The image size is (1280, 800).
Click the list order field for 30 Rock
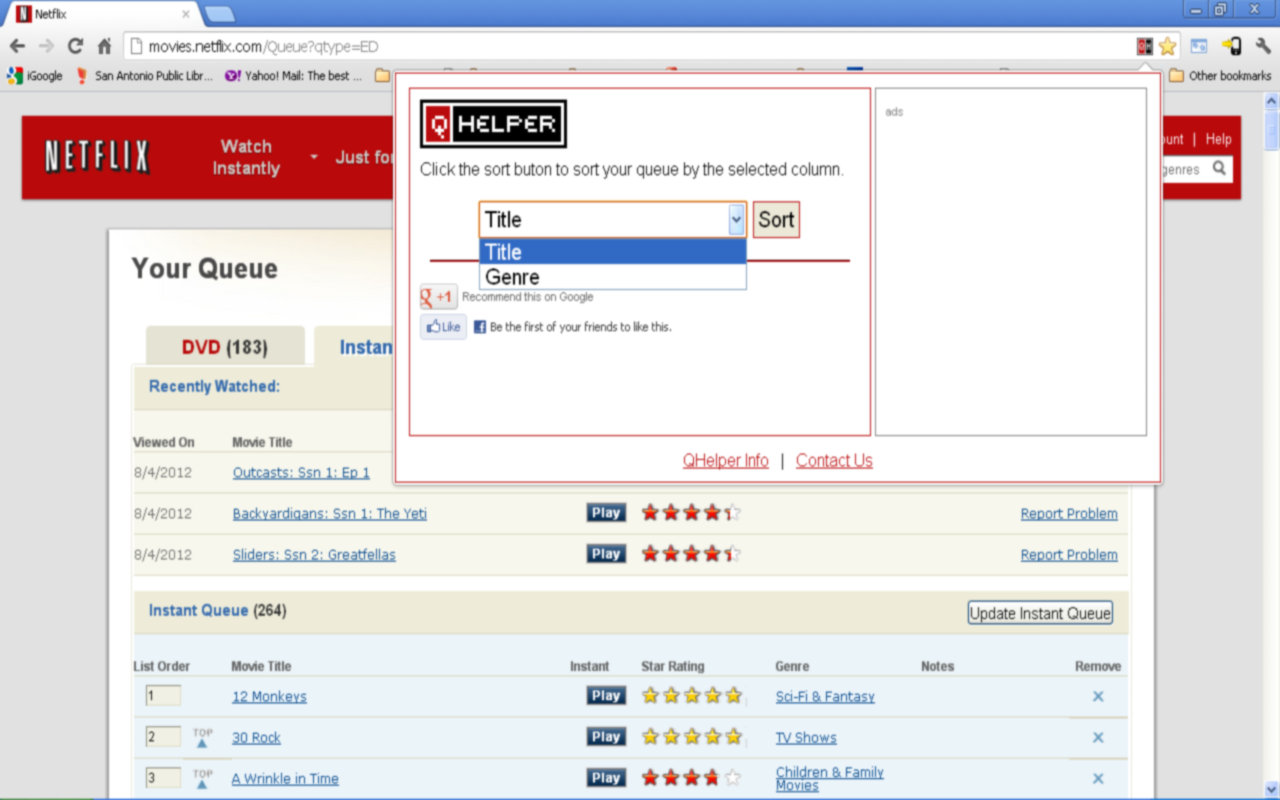click(163, 737)
